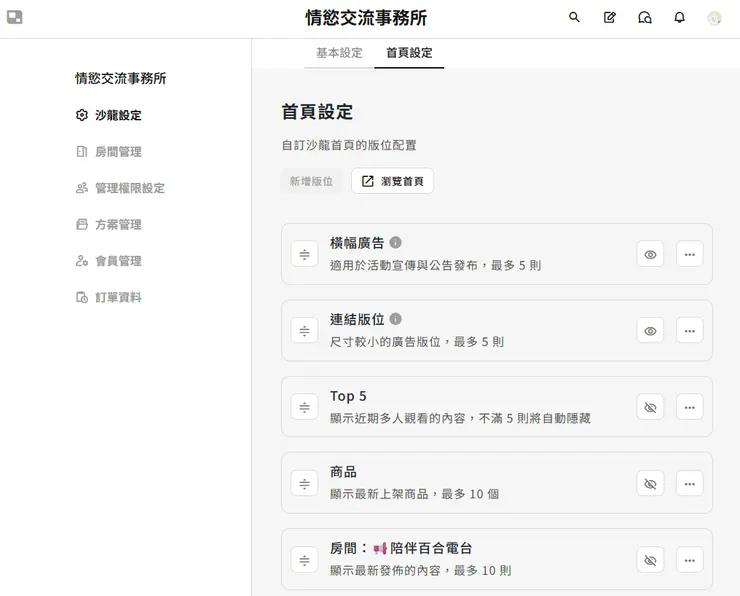
Task: Switch to 基本設定 tab
Action: click(339, 53)
